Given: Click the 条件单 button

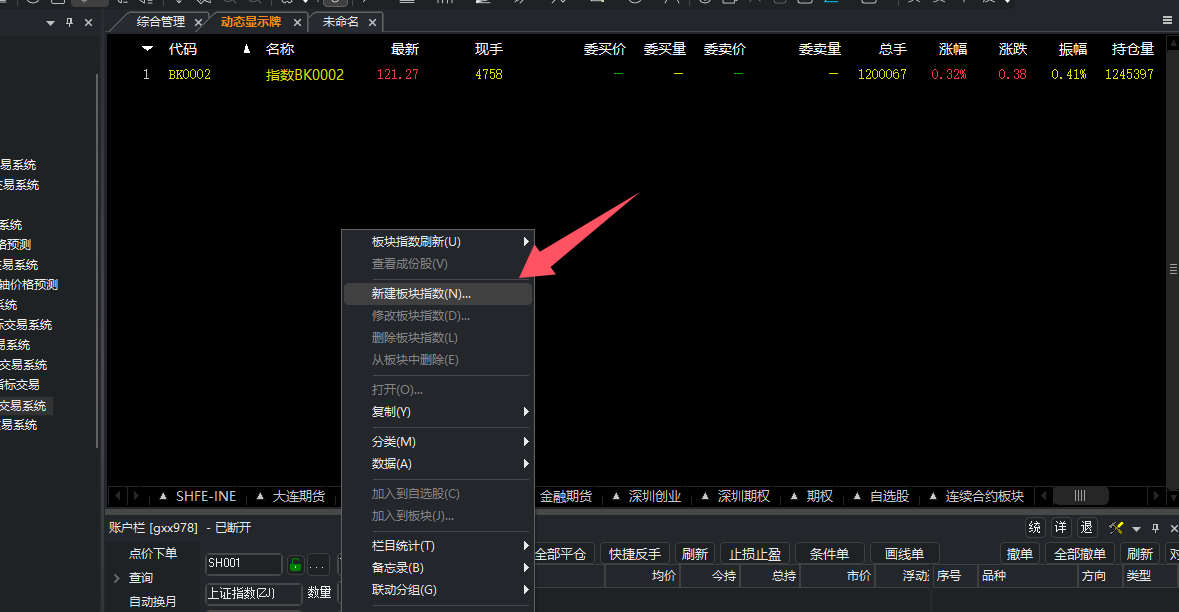Looking at the screenshot, I should (829, 554).
